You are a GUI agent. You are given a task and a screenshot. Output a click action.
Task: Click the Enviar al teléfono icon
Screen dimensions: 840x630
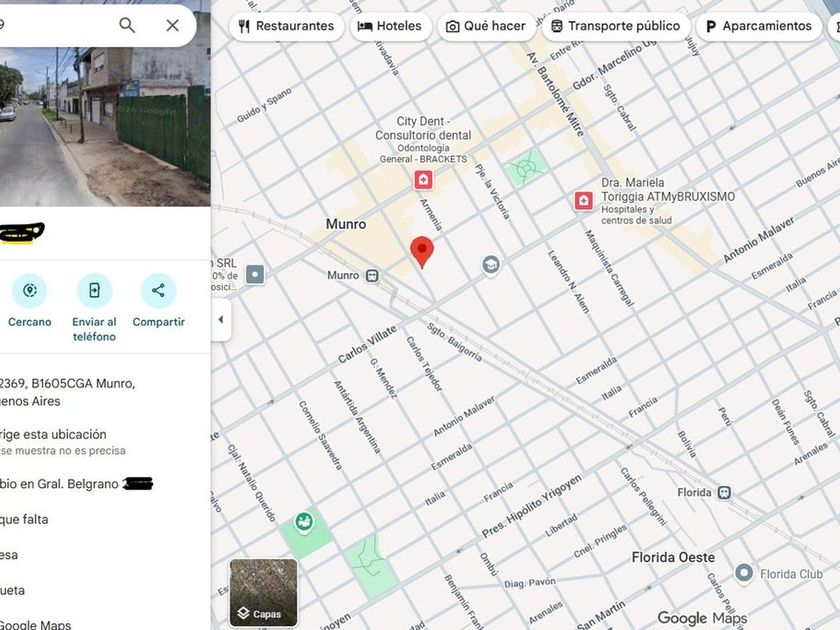(x=94, y=290)
